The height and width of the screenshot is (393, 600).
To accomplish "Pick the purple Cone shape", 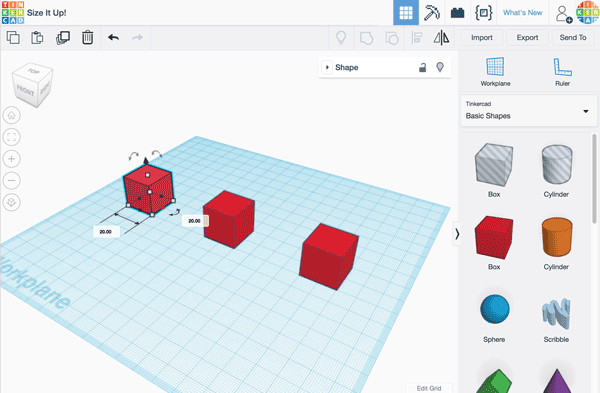I will [x=557, y=381].
